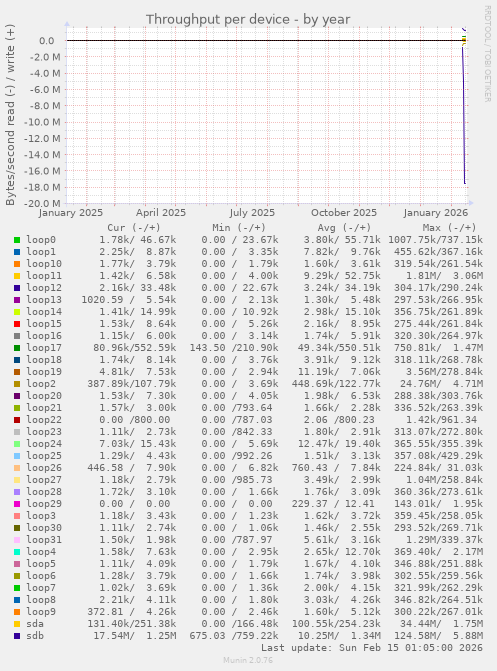497x671 pixels.
Task: Select the dark purple sdb legend swatch
Action: pos(17,636)
